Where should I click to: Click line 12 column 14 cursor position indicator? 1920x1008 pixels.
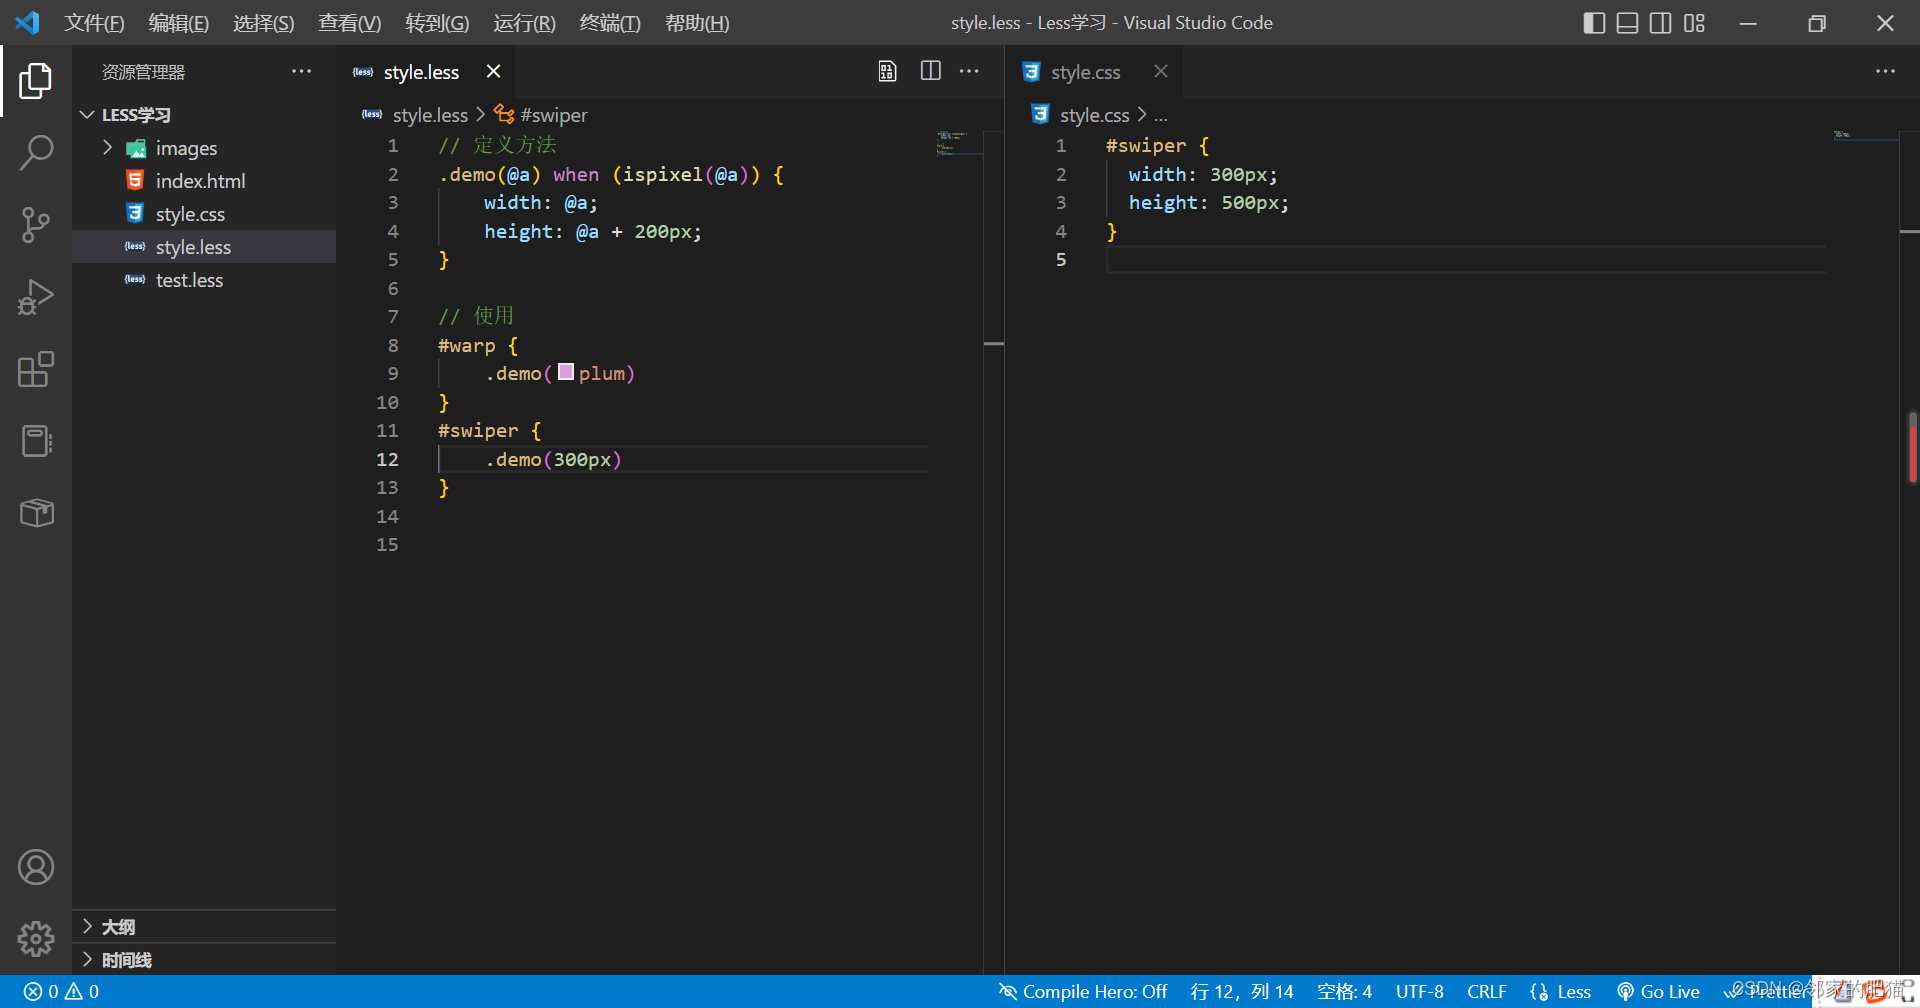click(x=1242, y=992)
